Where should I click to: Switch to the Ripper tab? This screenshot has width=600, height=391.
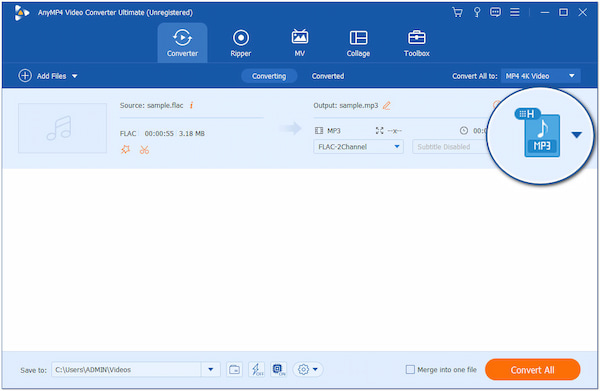click(241, 43)
